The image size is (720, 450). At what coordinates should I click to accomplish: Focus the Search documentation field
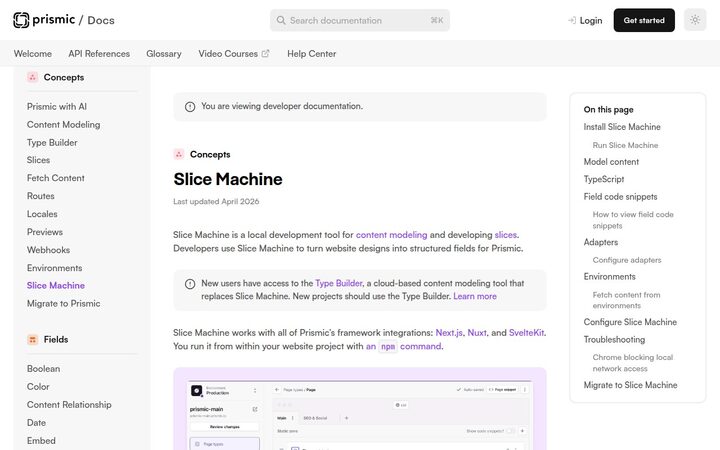(x=360, y=20)
